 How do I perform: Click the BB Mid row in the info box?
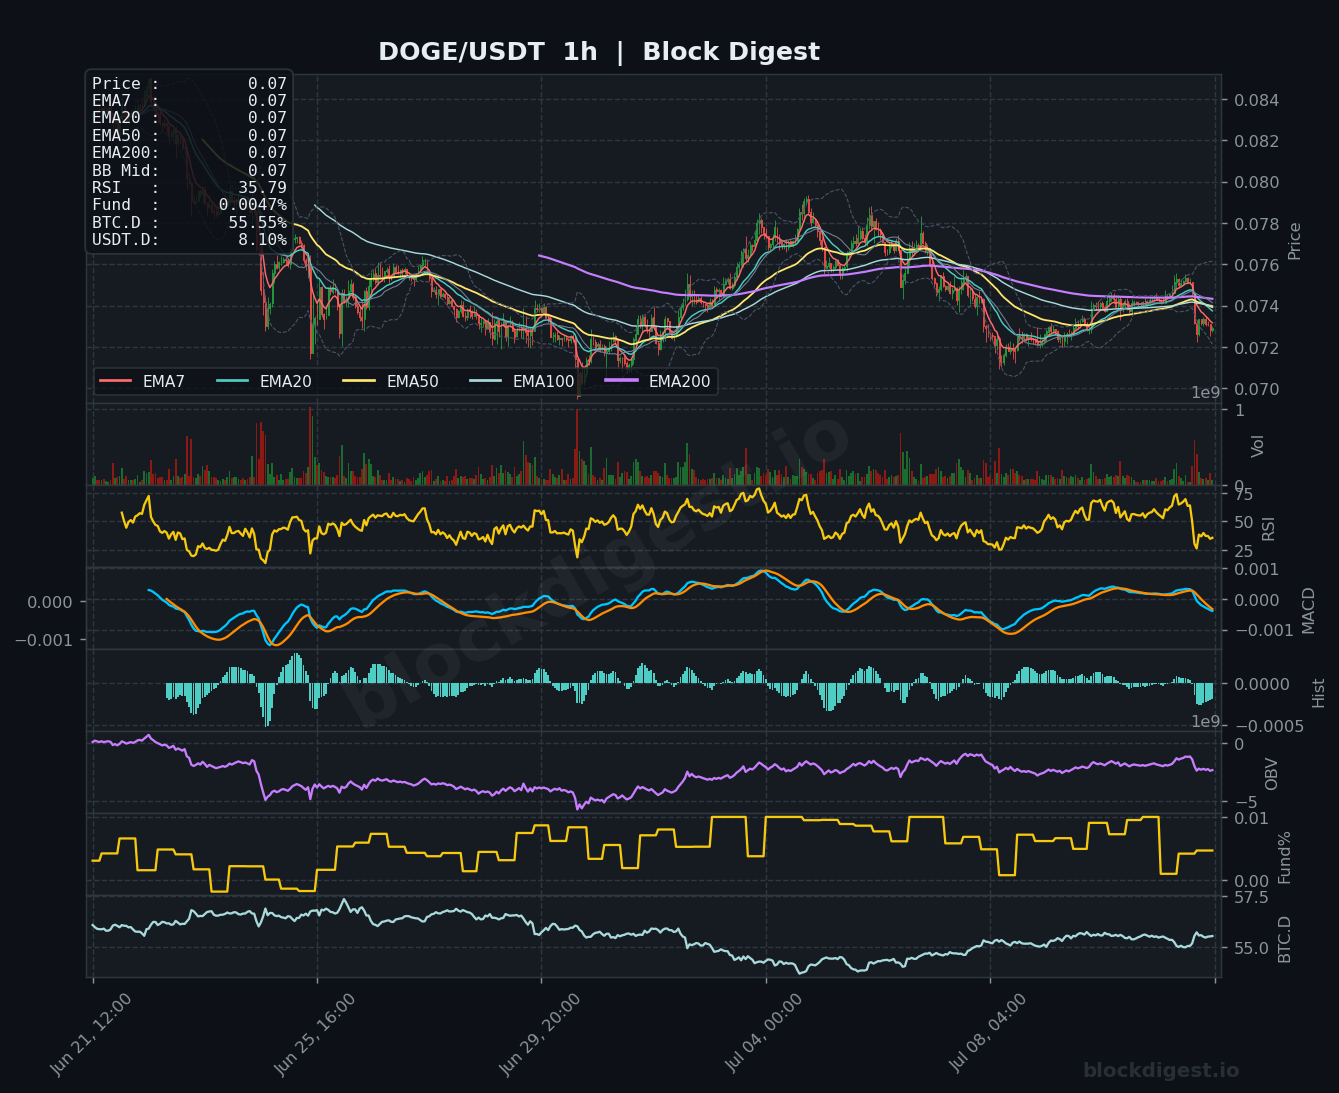point(189,170)
